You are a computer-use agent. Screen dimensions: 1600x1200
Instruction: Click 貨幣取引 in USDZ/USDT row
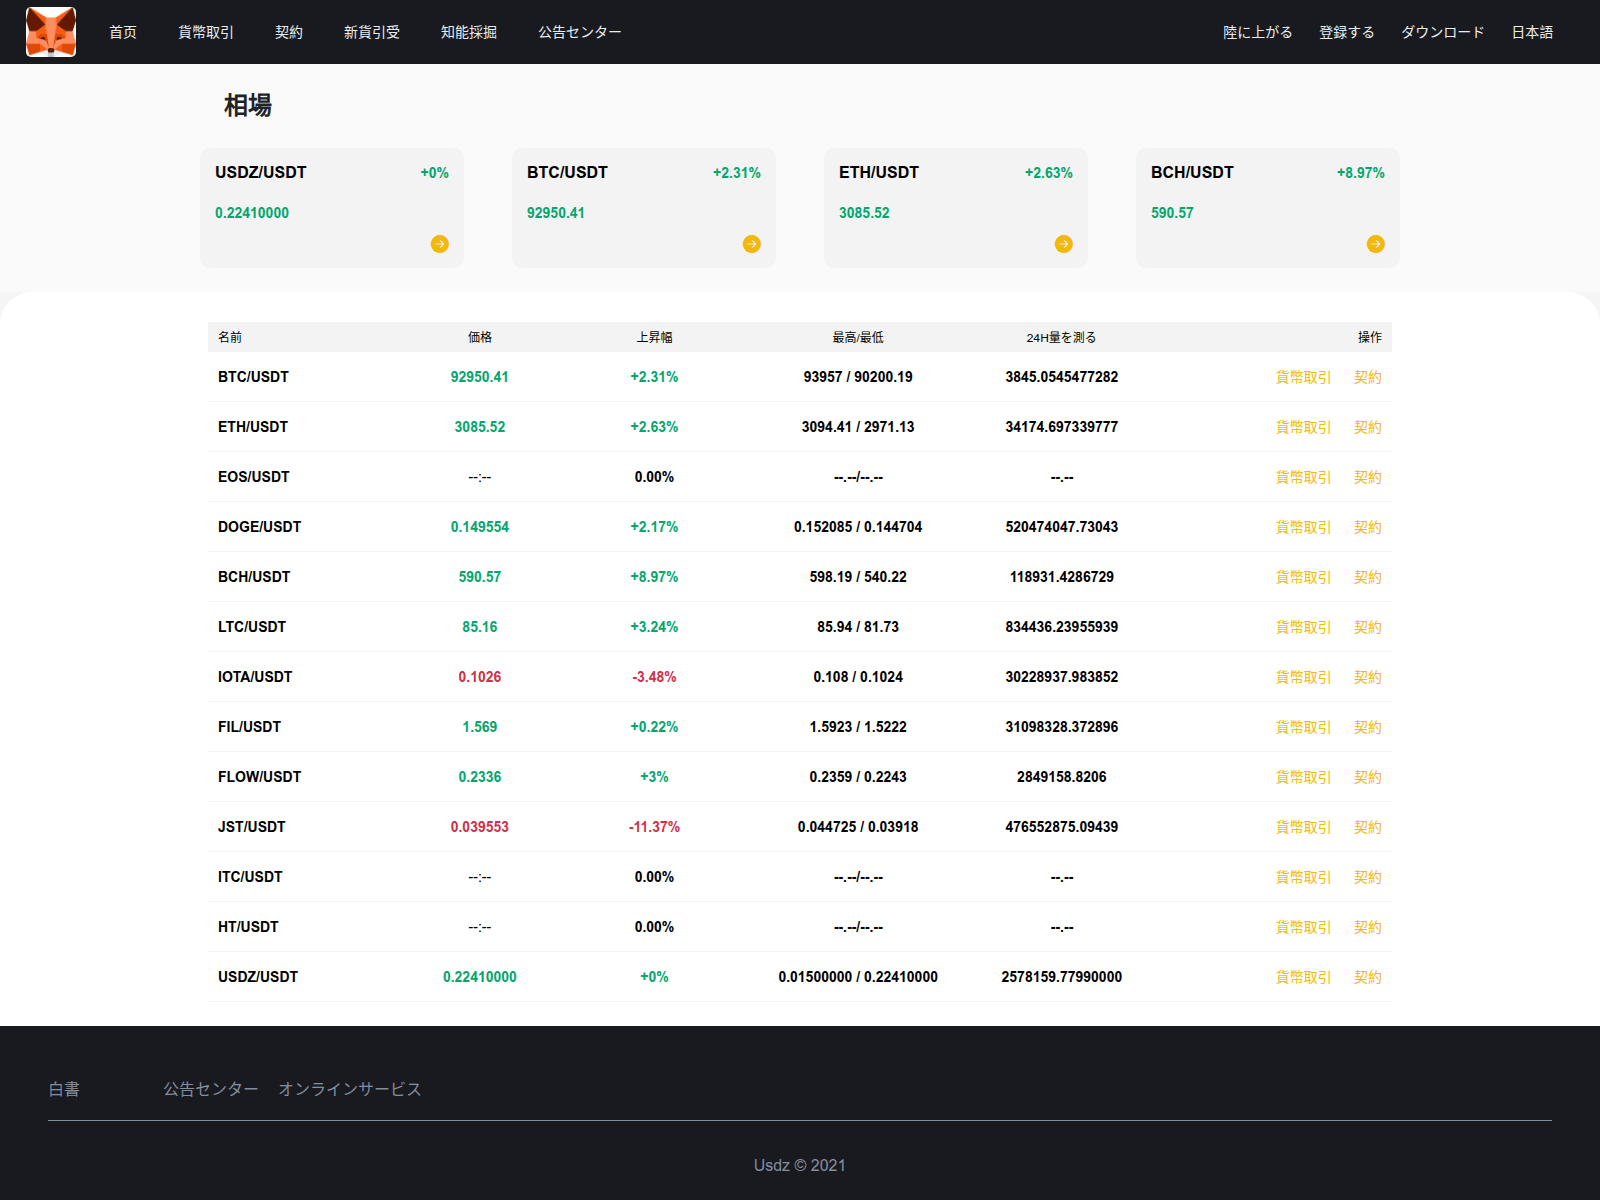click(1304, 977)
